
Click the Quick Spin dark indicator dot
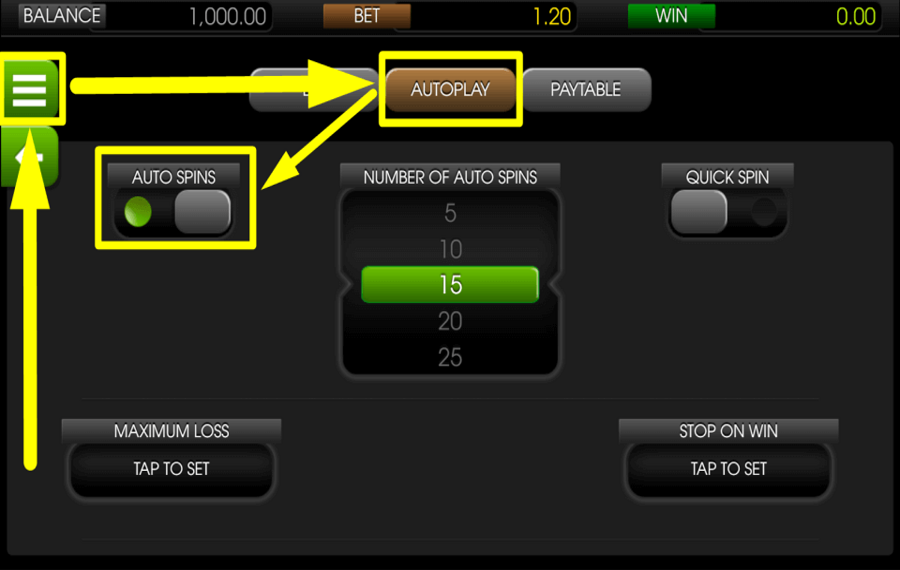pos(764,212)
